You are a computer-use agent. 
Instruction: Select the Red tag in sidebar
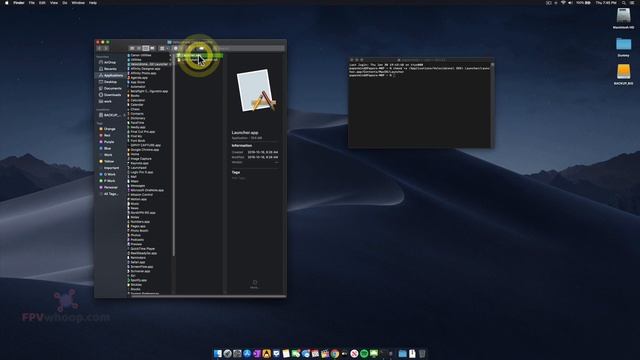106,136
